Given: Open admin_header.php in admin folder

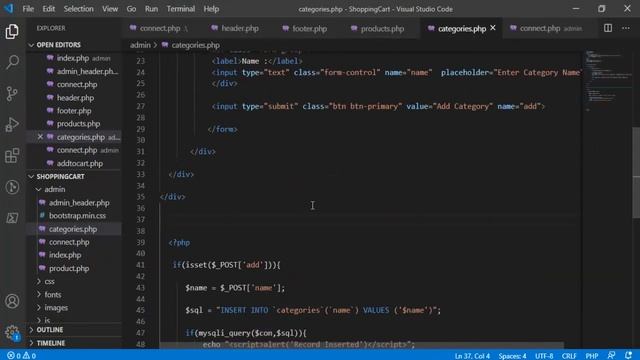Looking at the screenshot, I should point(74,202).
